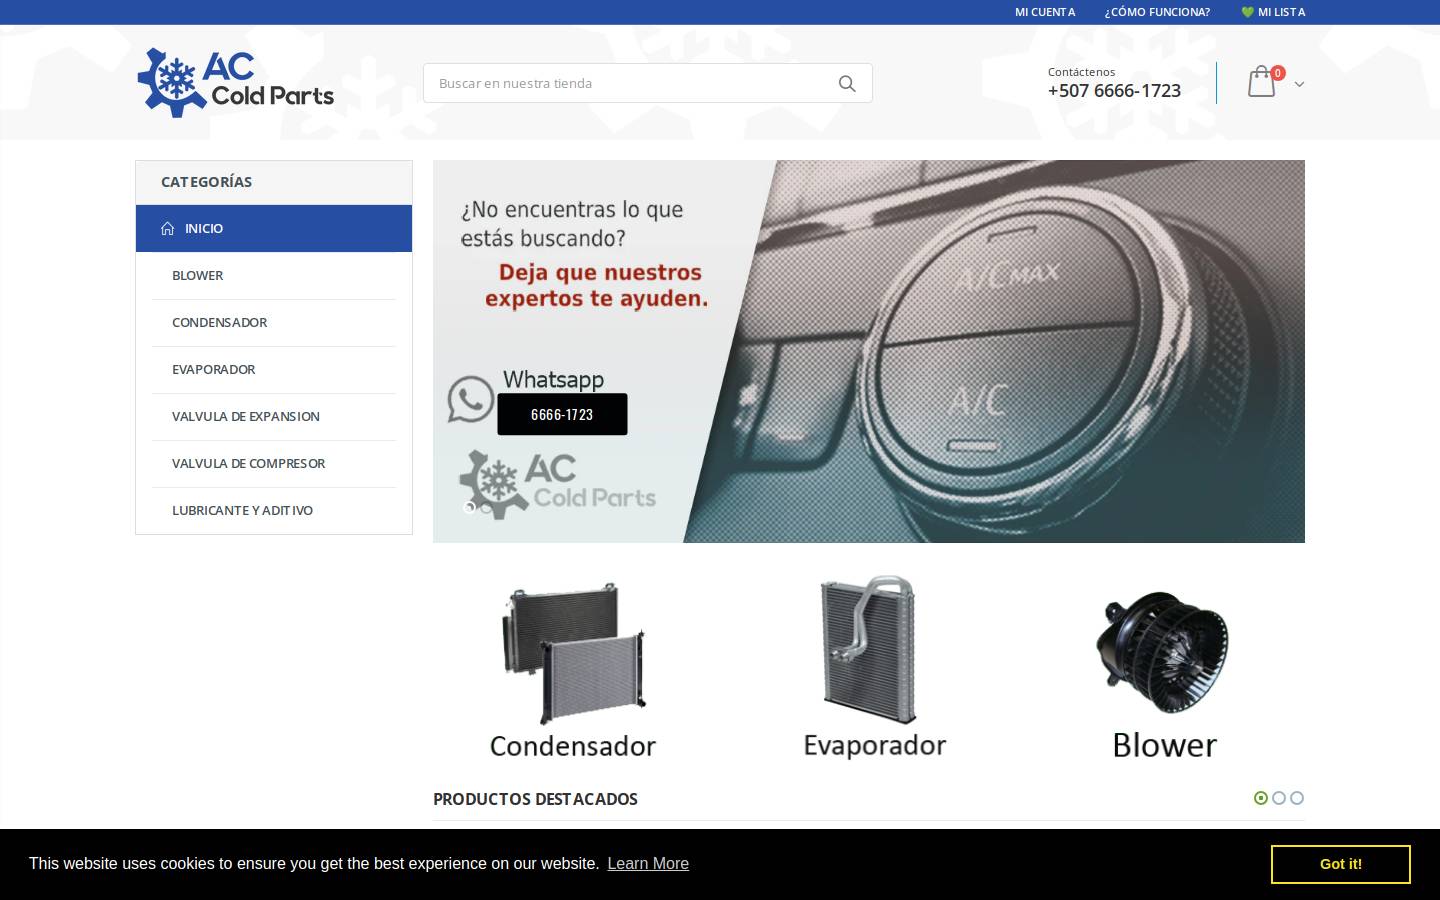Image resolution: width=1440 pixels, height=900 pixels.
Task: Select first banner slider dot
Action: point(469,508)
